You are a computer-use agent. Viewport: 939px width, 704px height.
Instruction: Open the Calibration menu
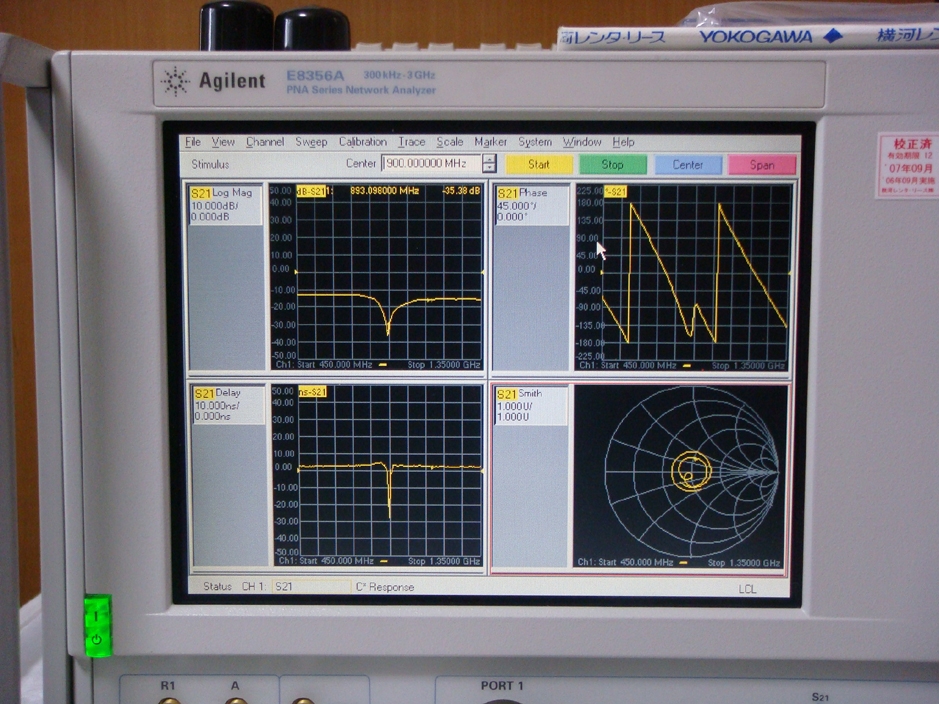[362, 142]
